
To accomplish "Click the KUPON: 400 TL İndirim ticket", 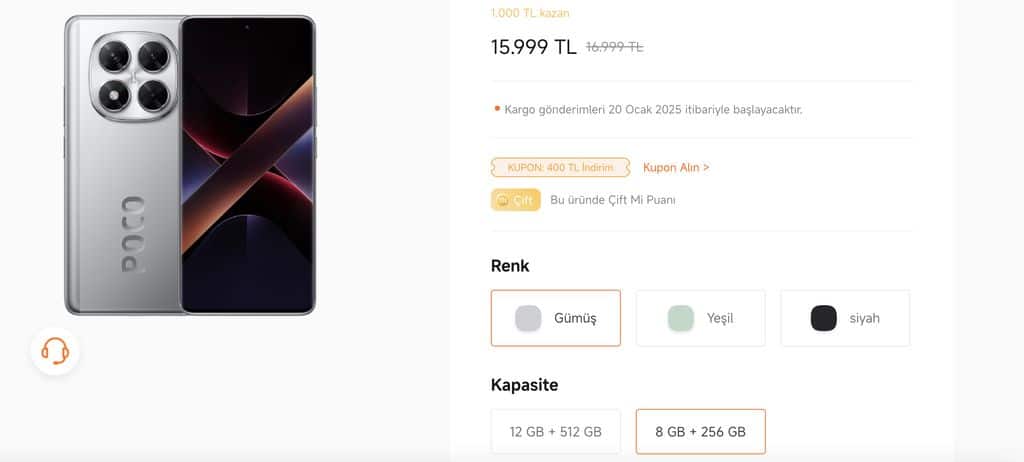I will [x=560, y=167].
